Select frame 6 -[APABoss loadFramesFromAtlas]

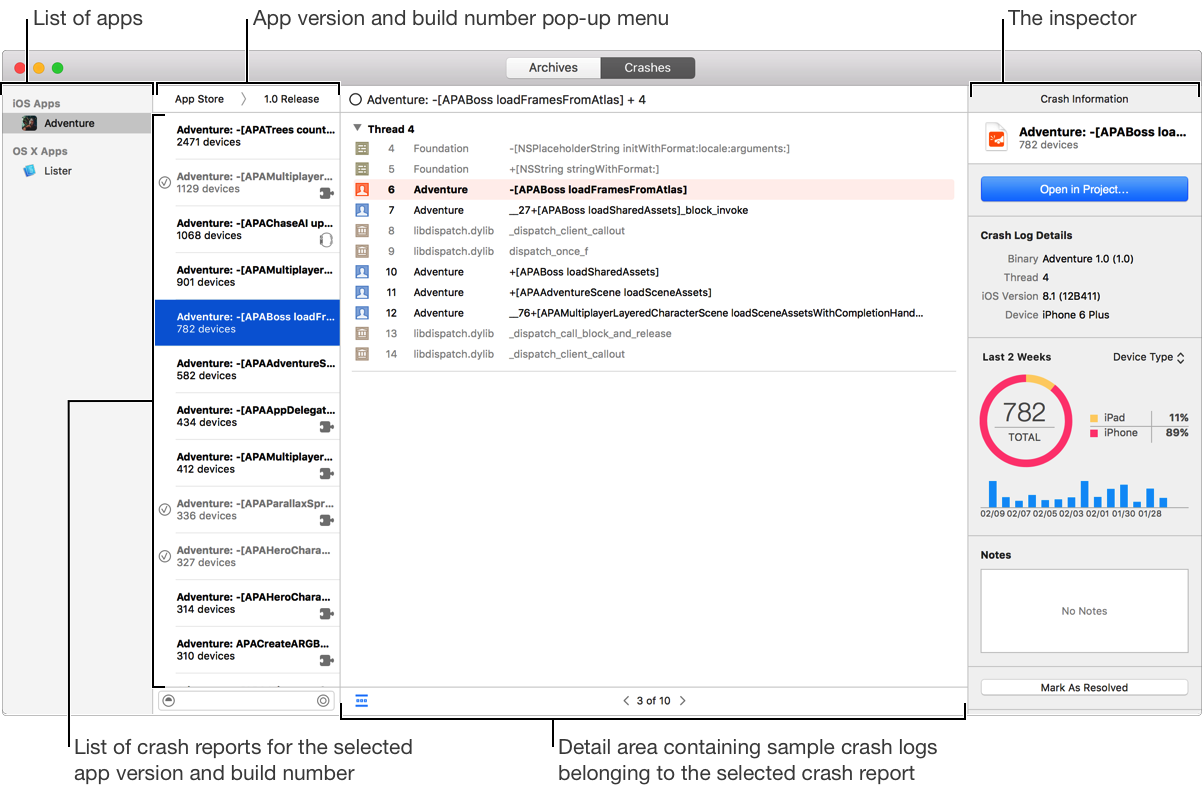click(654, 190)
